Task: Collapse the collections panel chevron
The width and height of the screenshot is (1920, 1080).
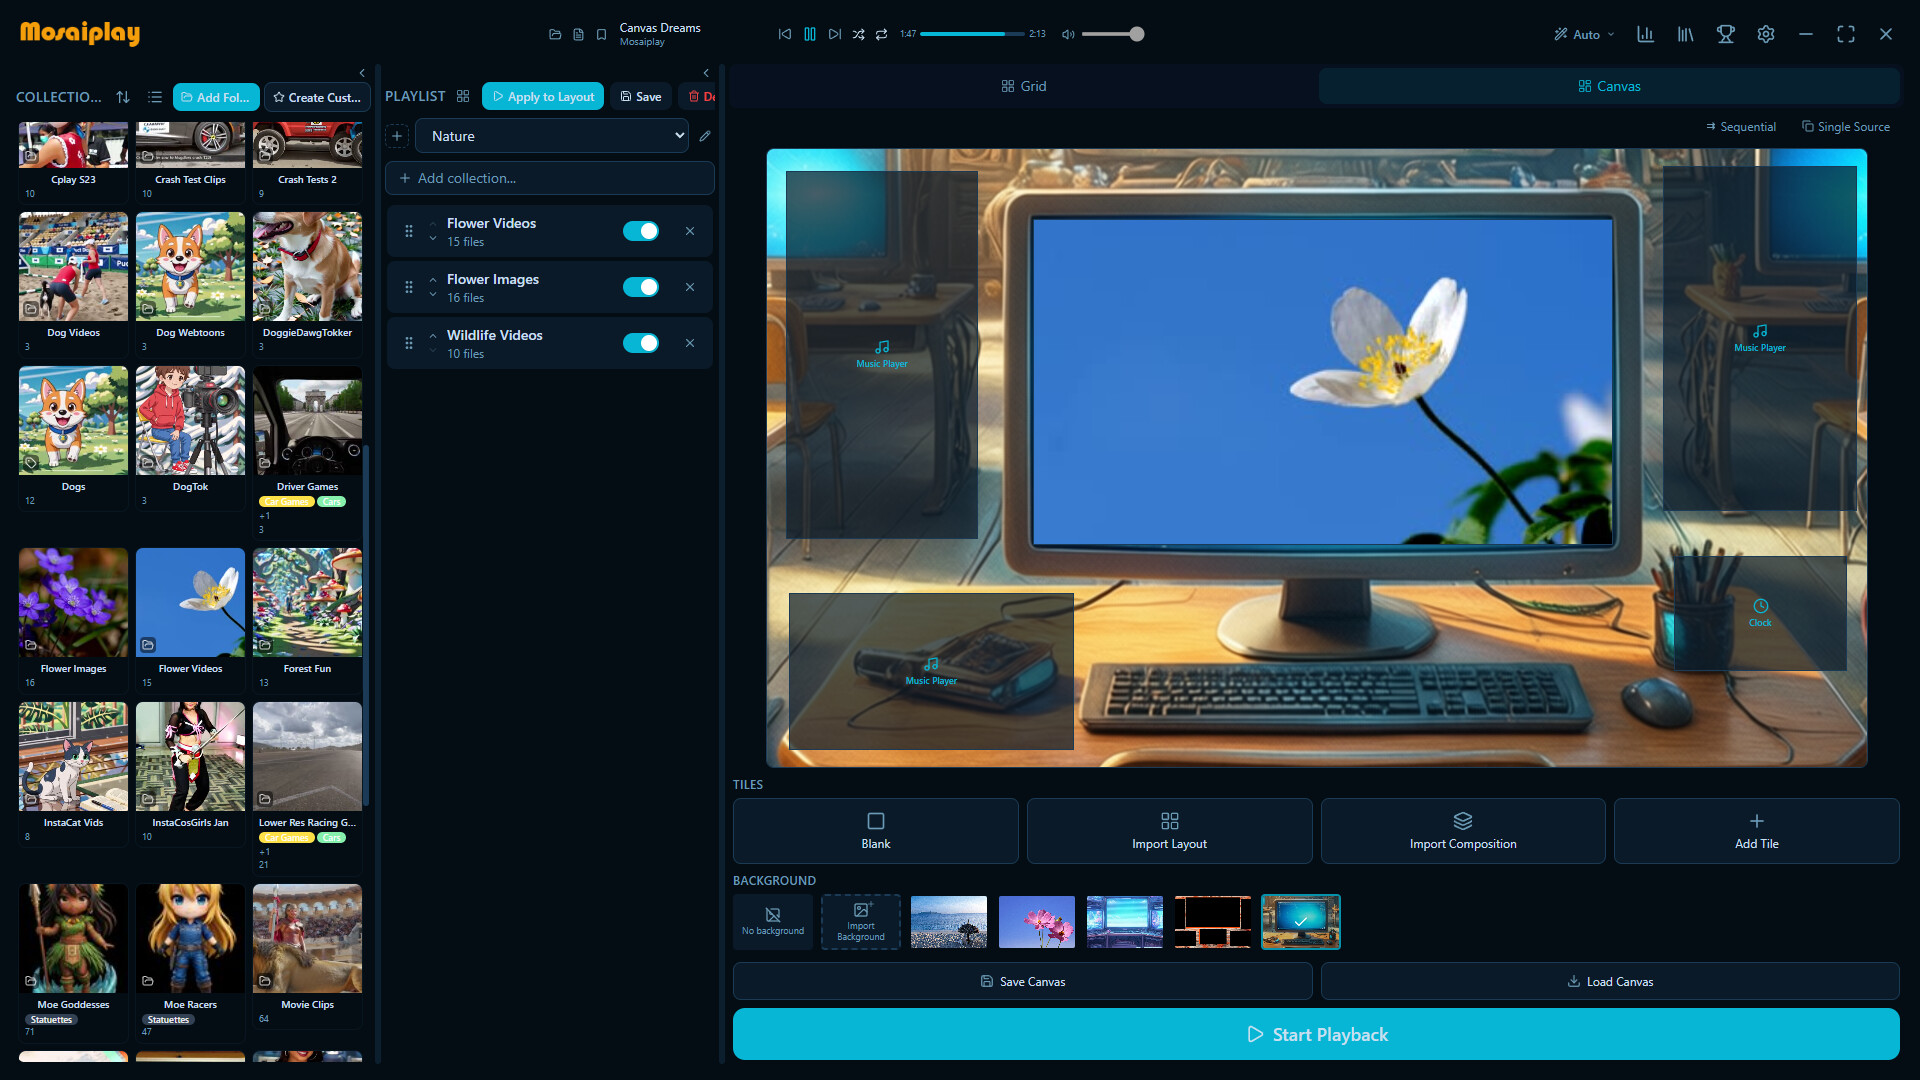Action: pyautogui.click(x=362, y=73)
